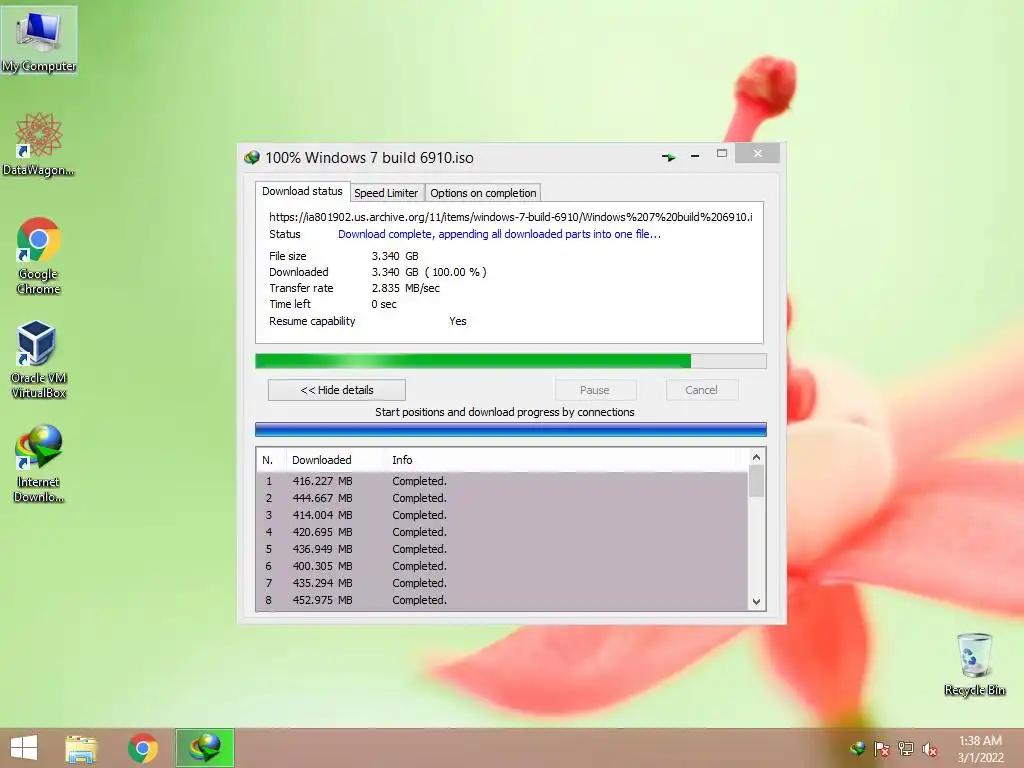Click the connections list scroll up arrow
Viewport: 1024px width, 768px height.
(756, 457)
